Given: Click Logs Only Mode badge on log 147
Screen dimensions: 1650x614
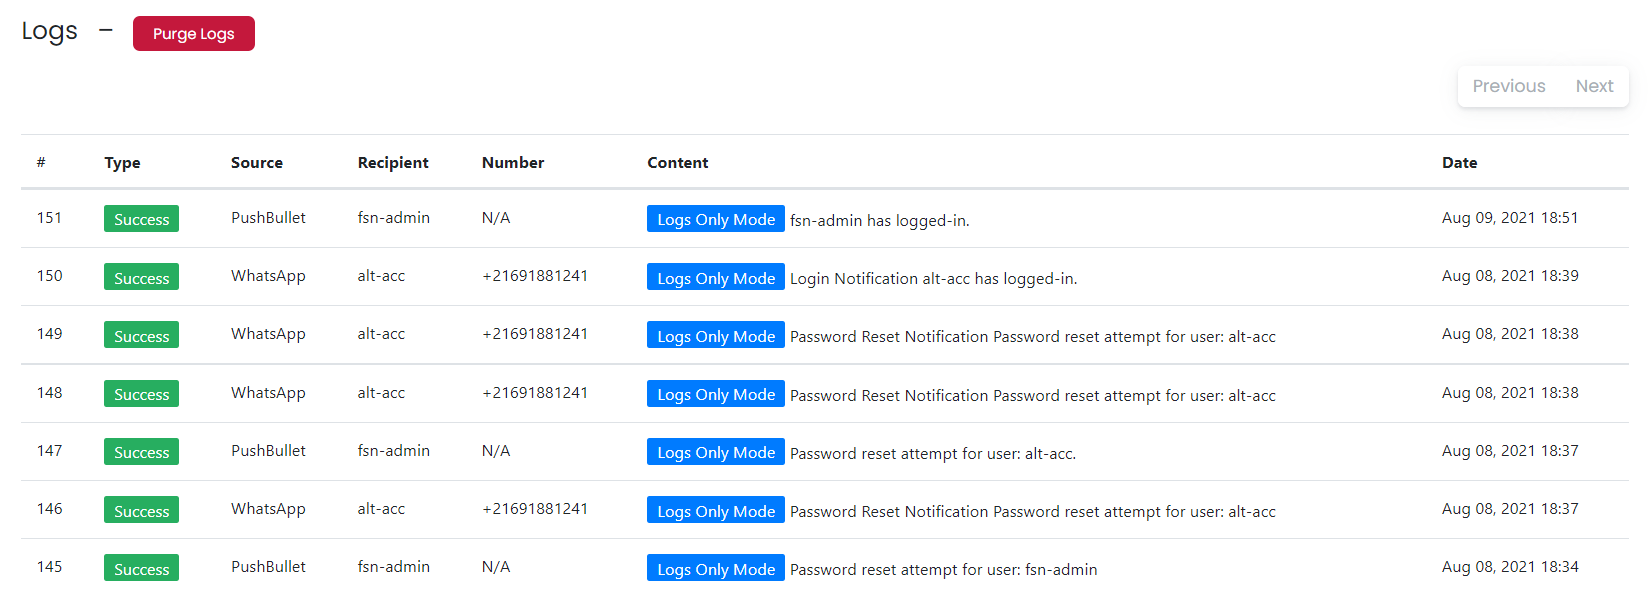Looking at the screenshot, I should coord(716,452).
